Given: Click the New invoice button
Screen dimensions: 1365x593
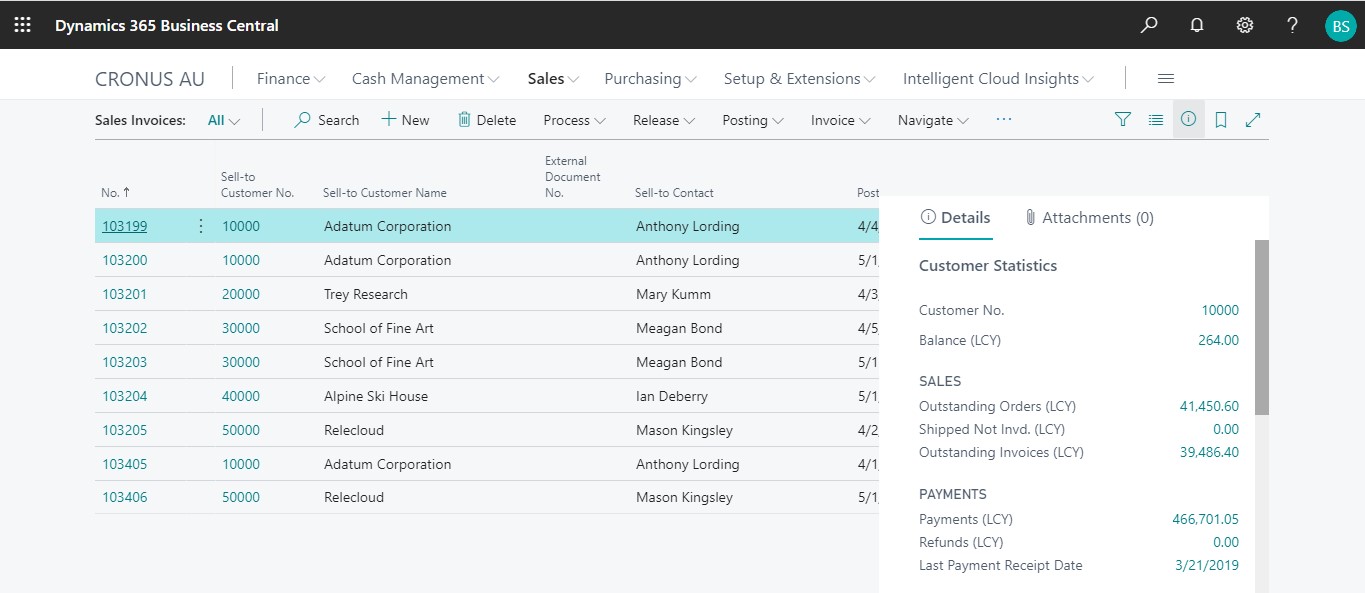Looking at the screenshot, I should coord(405,120).
